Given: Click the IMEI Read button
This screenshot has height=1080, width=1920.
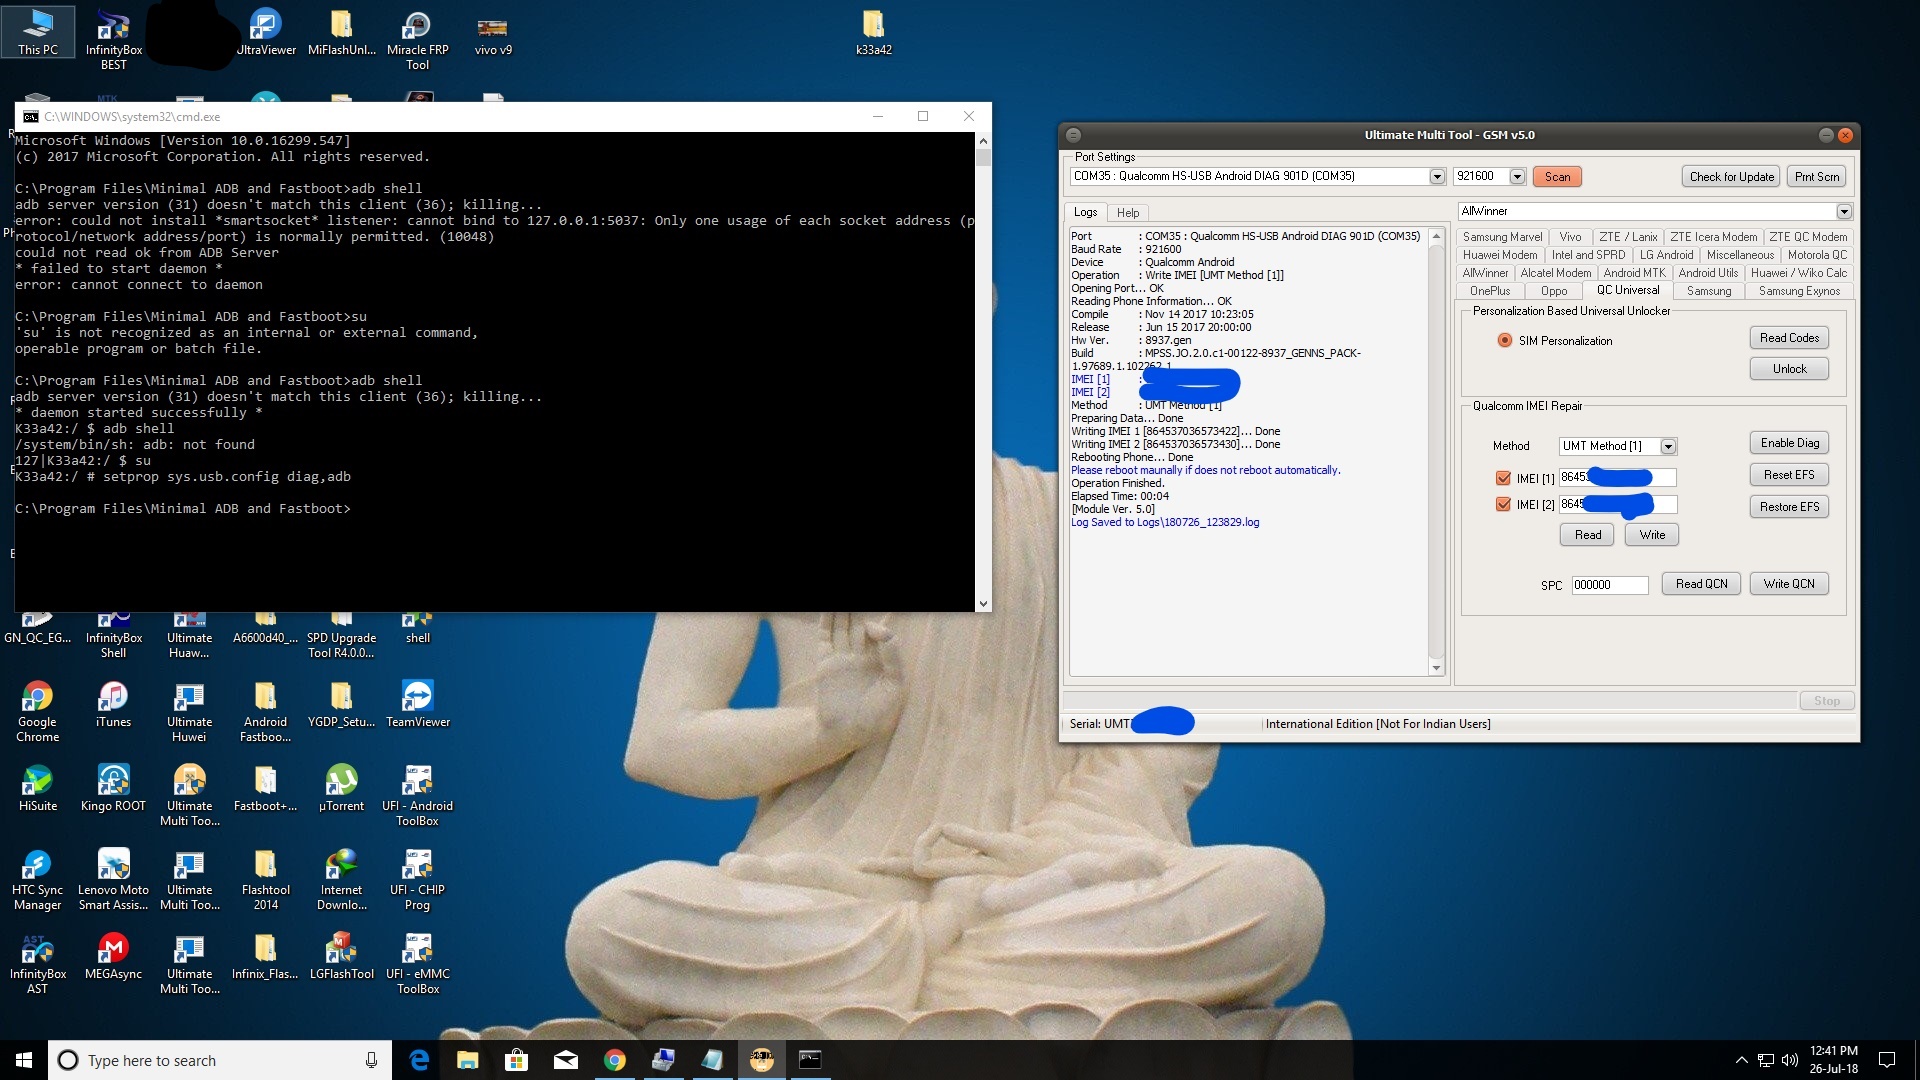Looking at the screenshot, I should click(x=1587, y=535).
